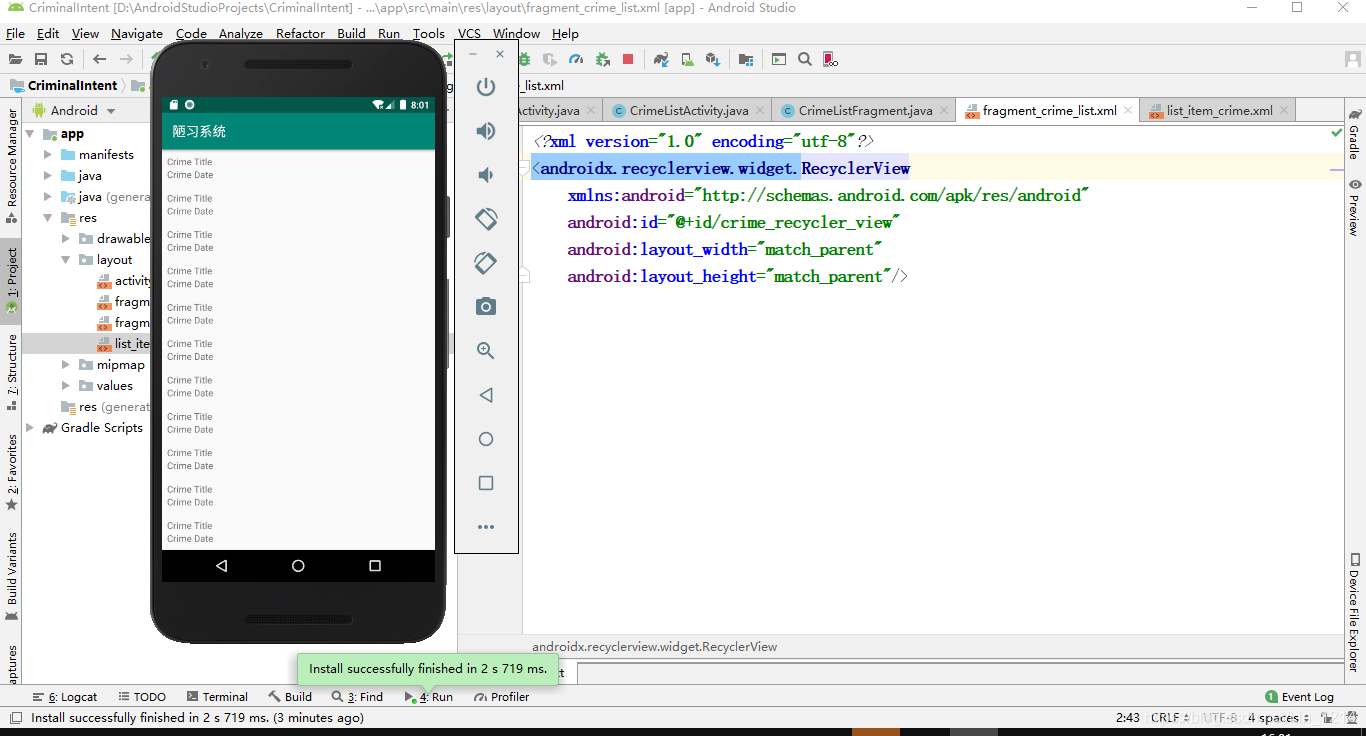Expand the values folder
This screenshot has height=736, width=1366.
click(x=66, y=386)
